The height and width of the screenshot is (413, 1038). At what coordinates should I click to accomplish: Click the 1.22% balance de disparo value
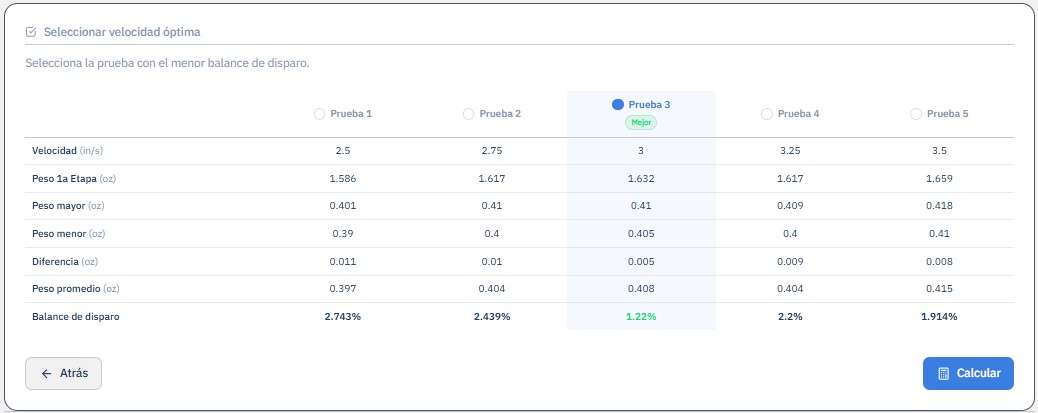click(641, 316)
